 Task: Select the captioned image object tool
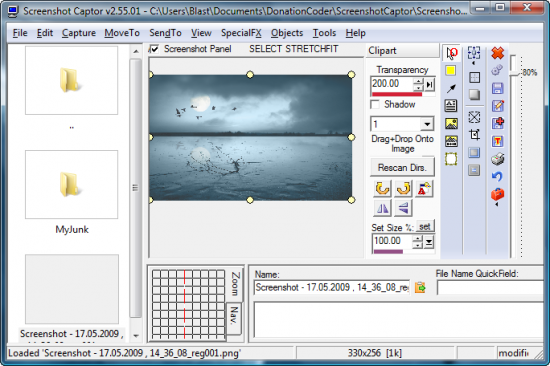pyautogui.click(x=451, y=141)
